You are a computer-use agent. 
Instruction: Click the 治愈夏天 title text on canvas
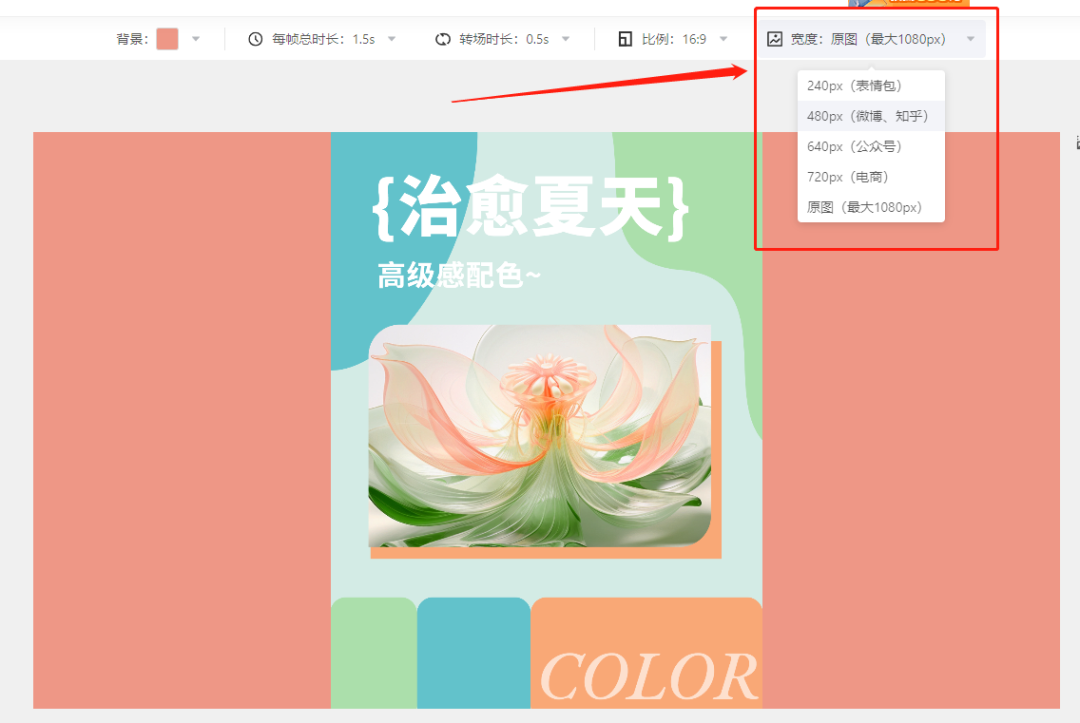(x=530, y=208)
